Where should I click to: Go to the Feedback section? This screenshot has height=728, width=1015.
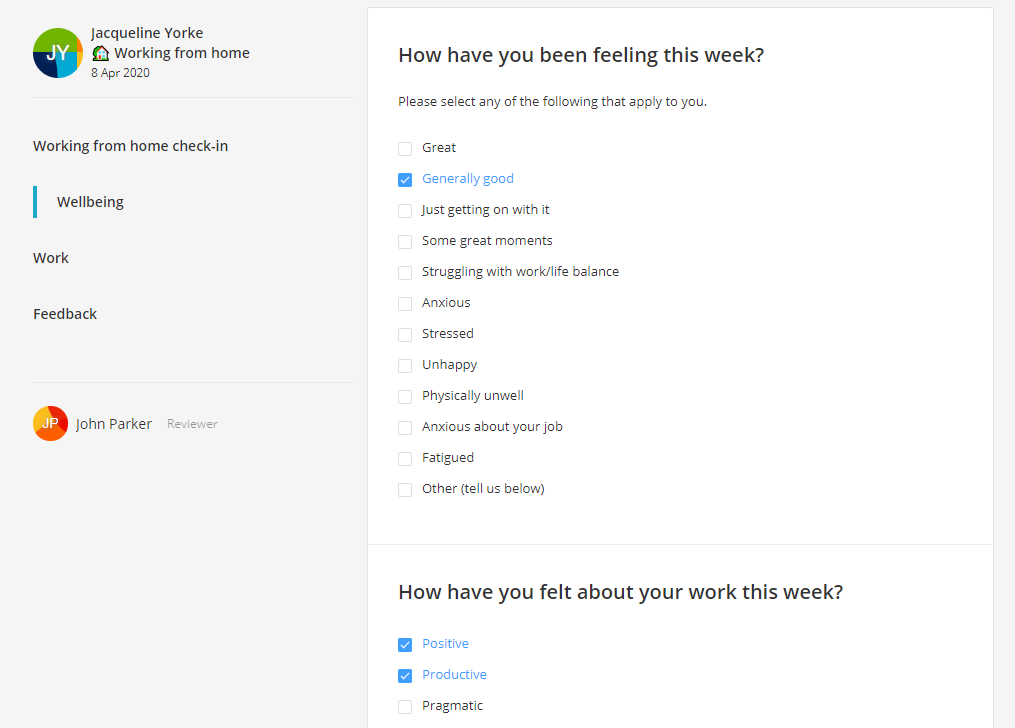(x=65, y=314)
